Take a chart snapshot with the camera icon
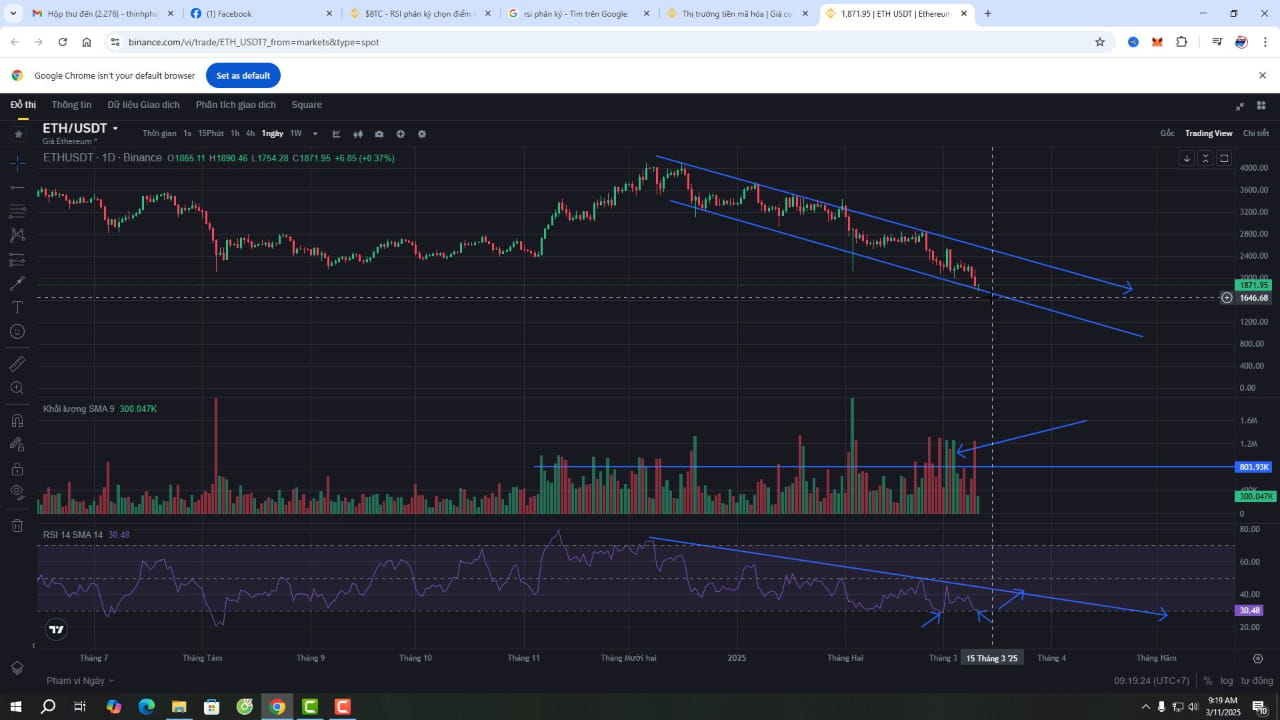The width and height of the screenshot is (1280, 720). pyautogui.click(x=379, y=133)
